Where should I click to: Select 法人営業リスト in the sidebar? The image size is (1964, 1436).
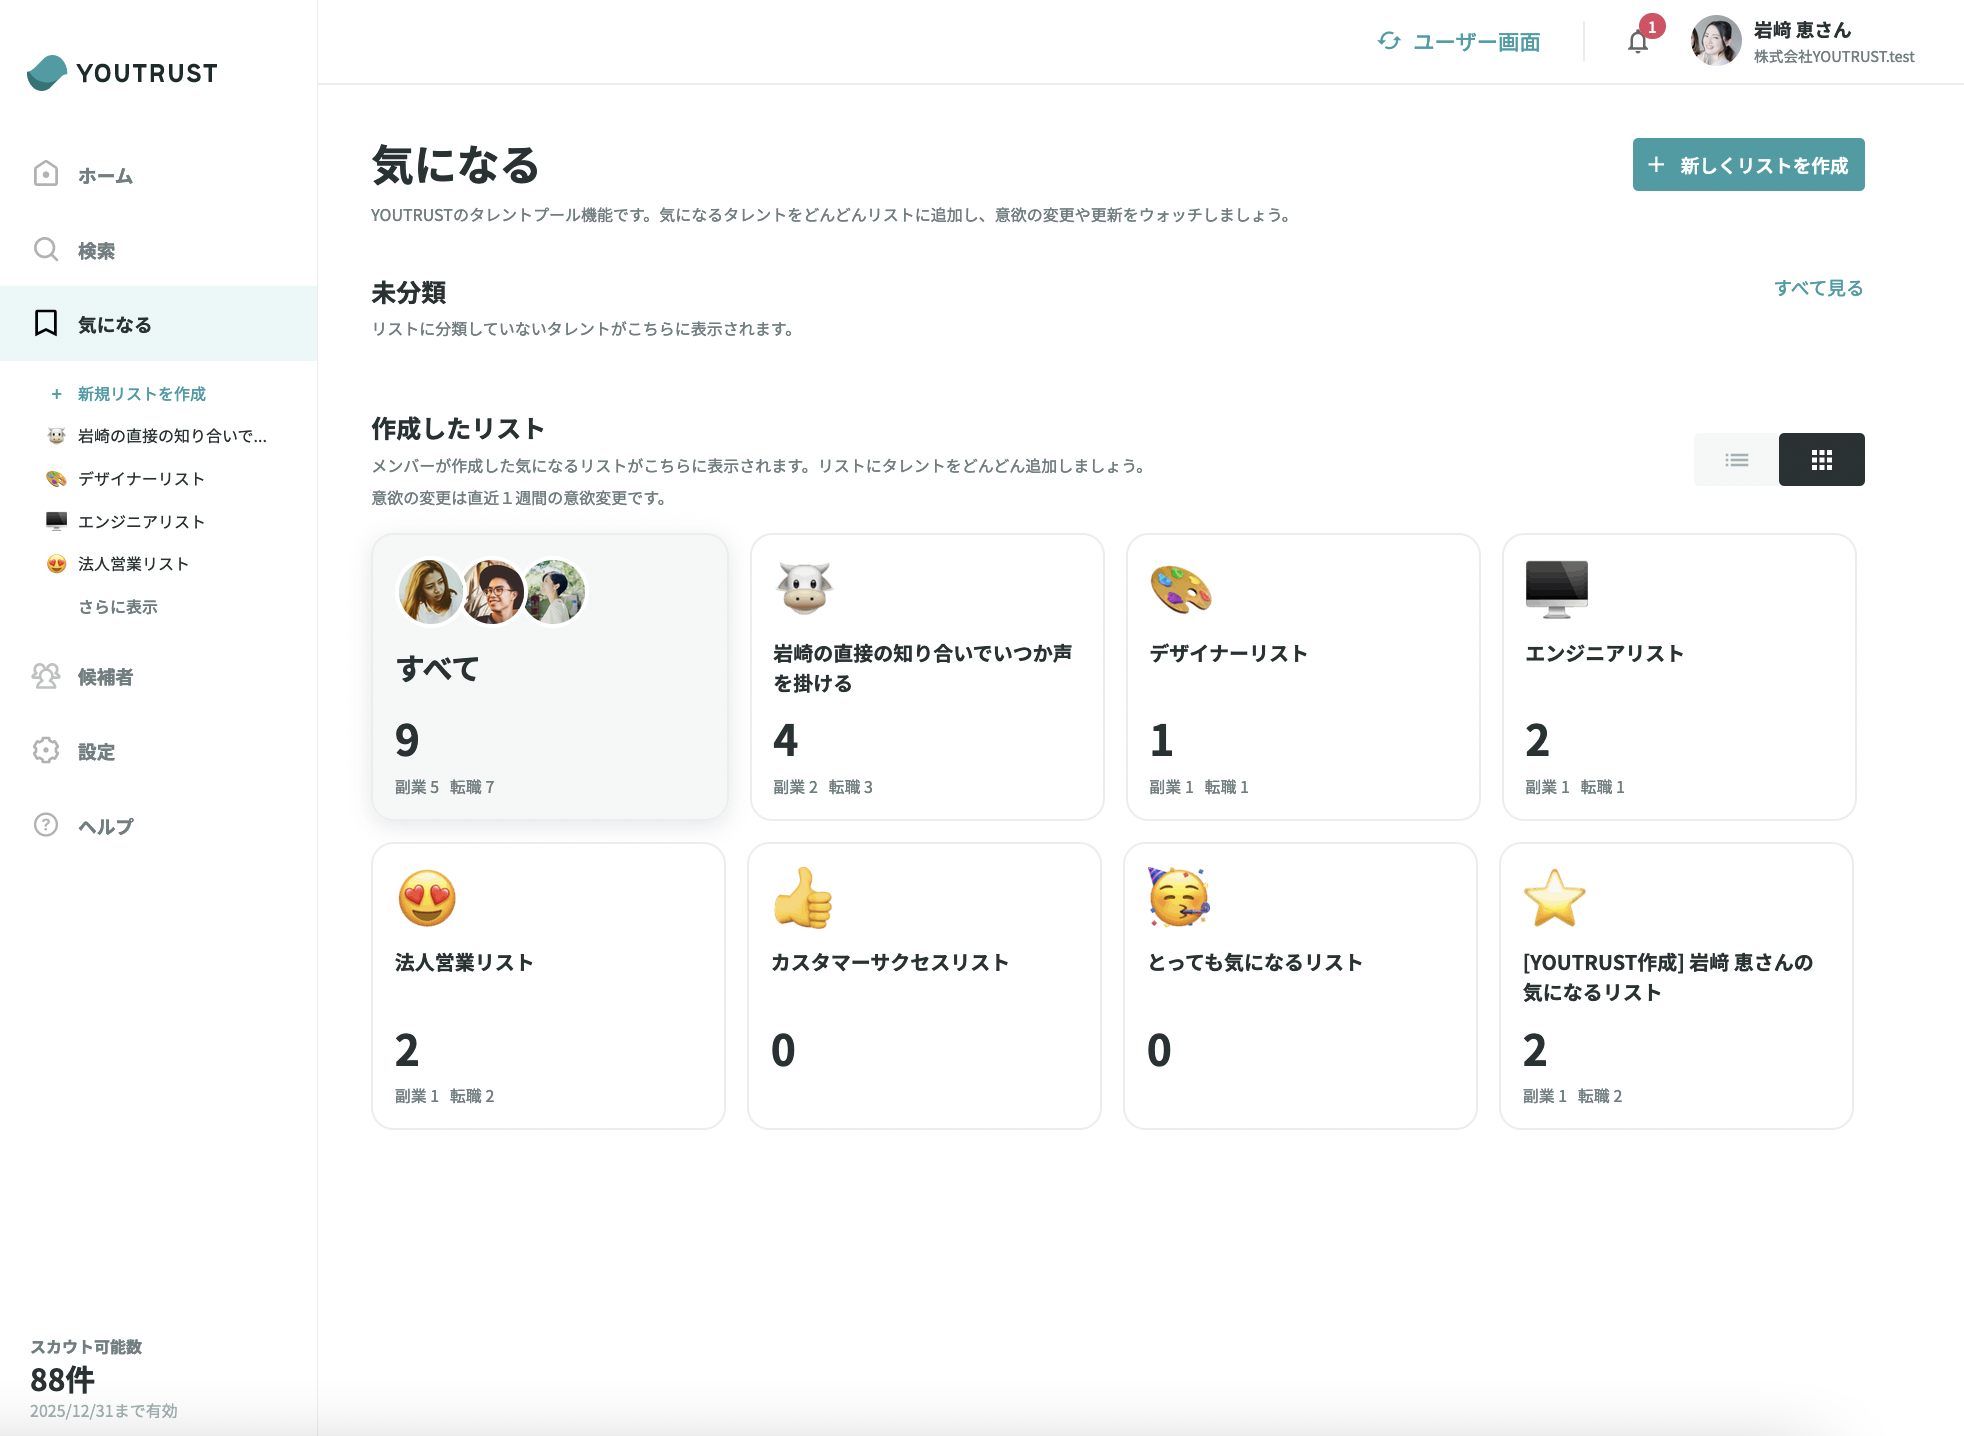(133, 564)
